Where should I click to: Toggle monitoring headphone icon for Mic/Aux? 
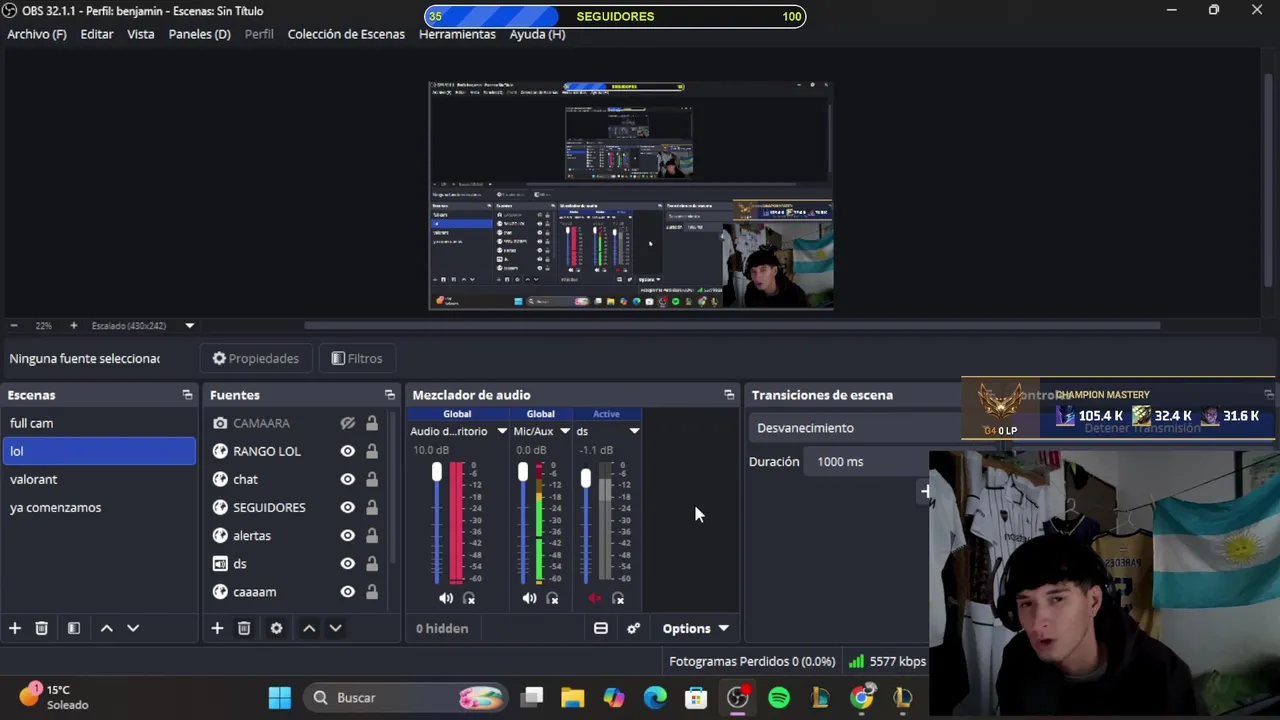tap(552, 598)
